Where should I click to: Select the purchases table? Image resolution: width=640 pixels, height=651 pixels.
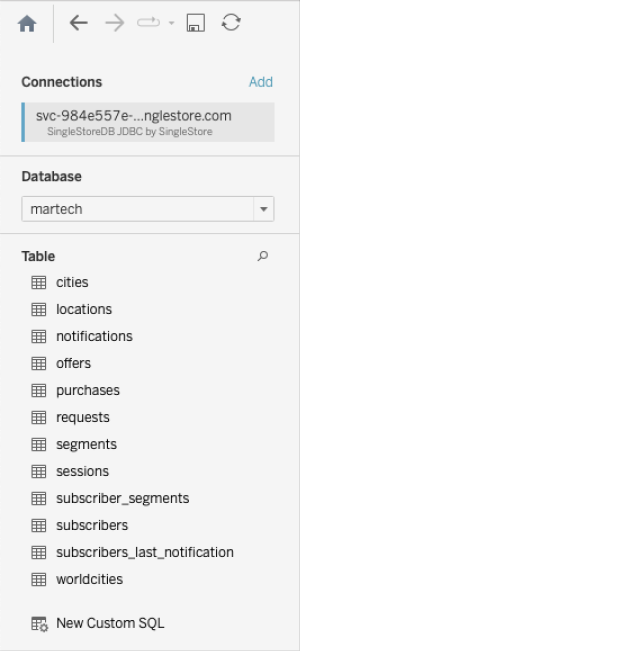[88, 391]
